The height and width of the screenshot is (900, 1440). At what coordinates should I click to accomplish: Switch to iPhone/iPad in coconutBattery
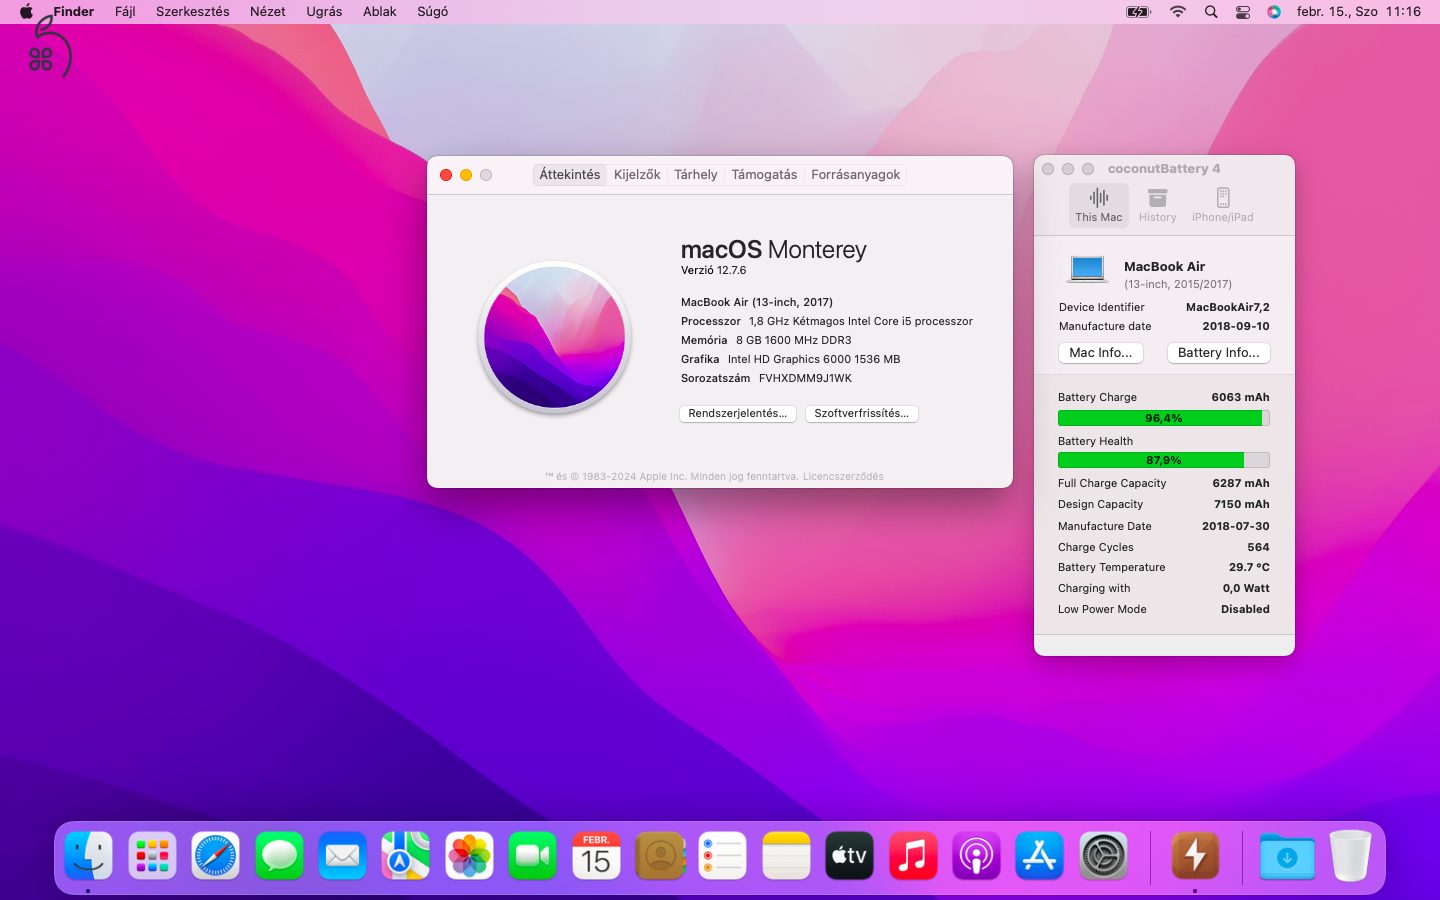tap(1222, 205)
